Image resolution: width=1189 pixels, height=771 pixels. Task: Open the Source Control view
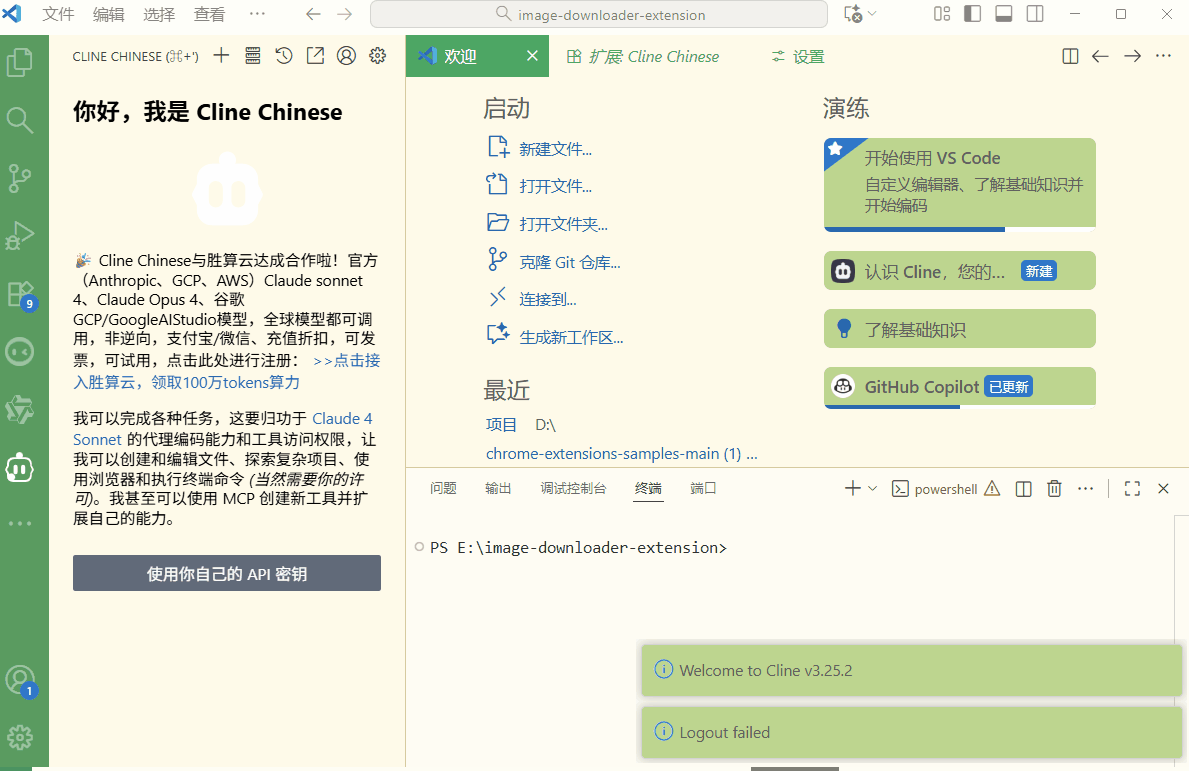tap(20, 178)
